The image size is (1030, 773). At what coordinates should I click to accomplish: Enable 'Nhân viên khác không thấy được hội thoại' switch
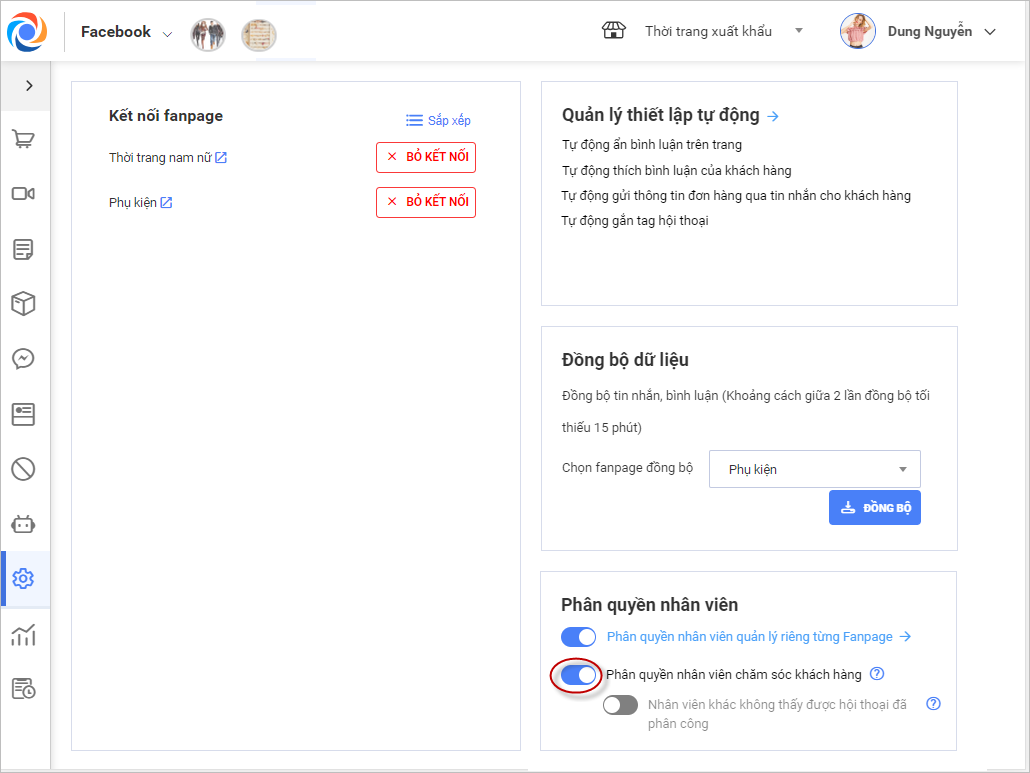coord(620,705)
